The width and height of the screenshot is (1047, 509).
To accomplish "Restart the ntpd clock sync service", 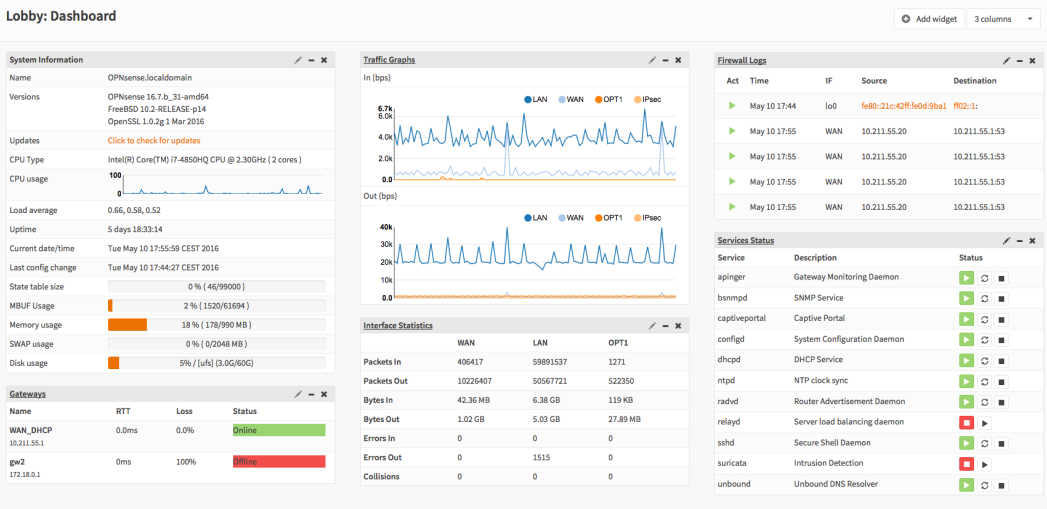I will pyautogui.click(x=984, y=381).
